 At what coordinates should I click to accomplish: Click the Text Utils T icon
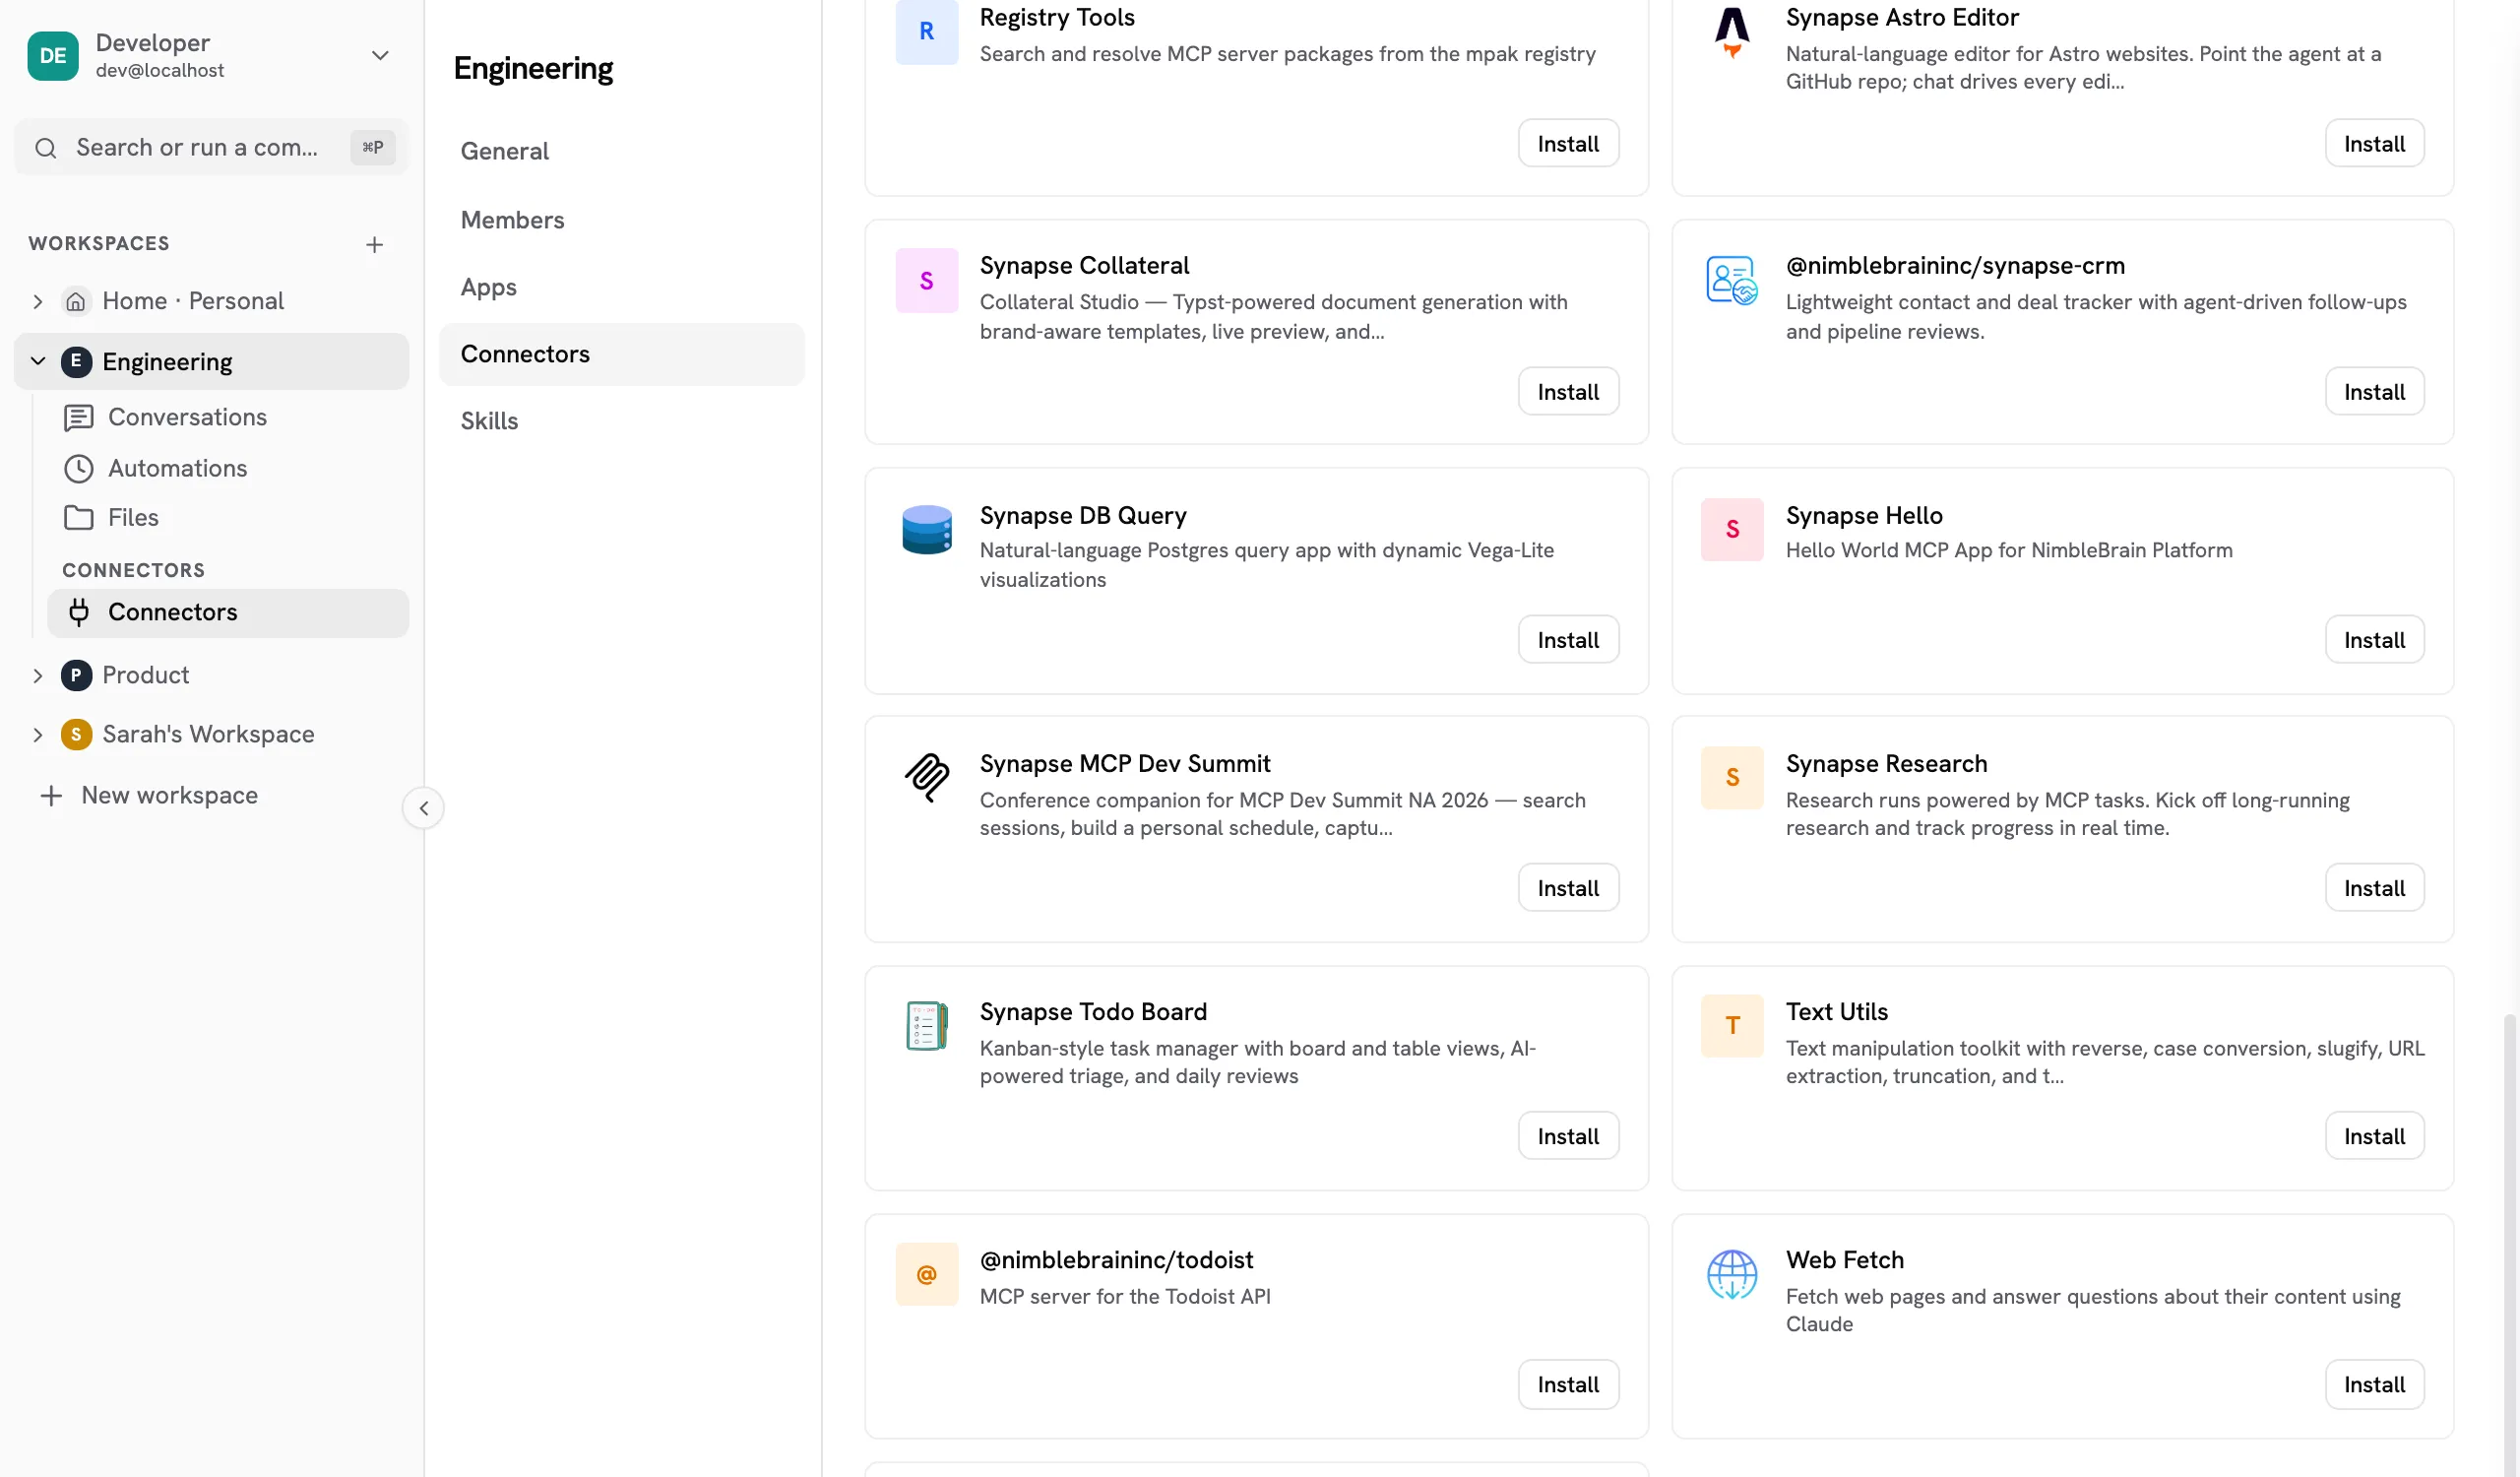click(x=1732, y=1025)
